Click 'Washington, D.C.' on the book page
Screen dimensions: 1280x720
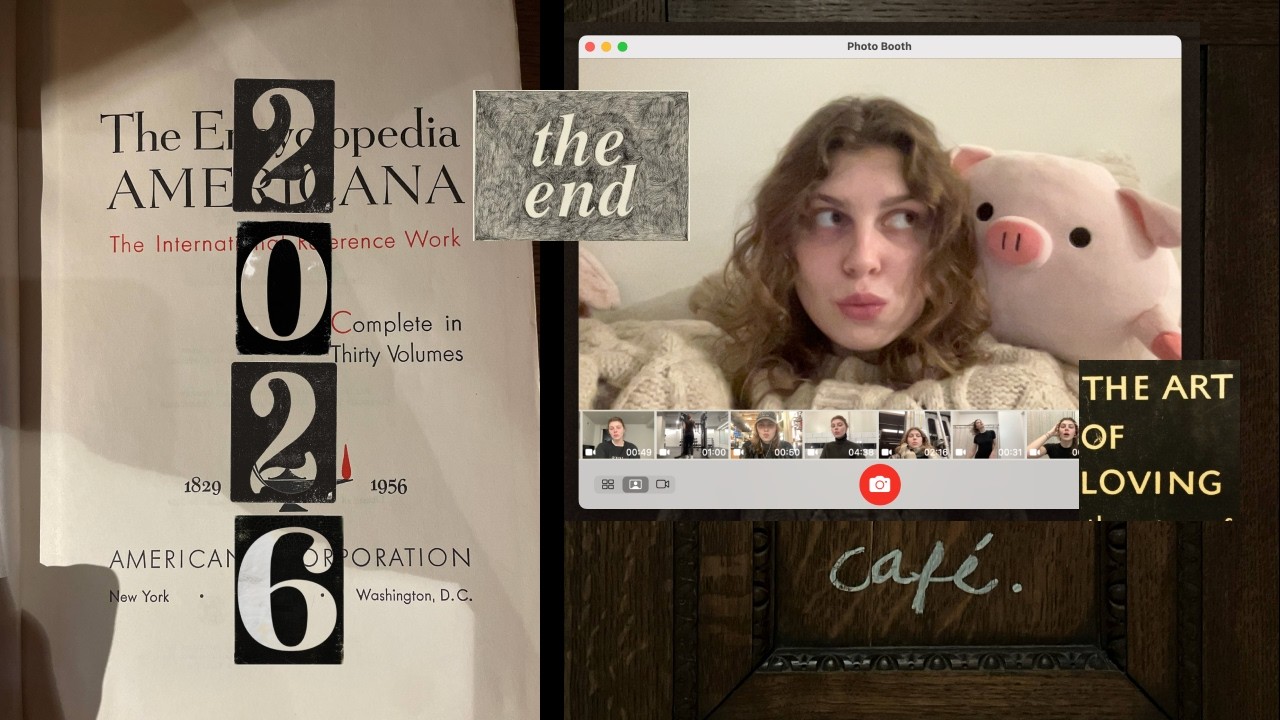(x=414, y=596)
